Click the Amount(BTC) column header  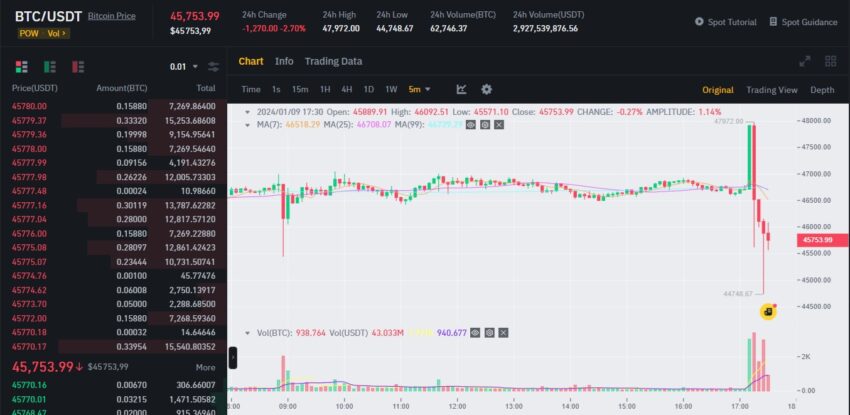click(121, 88)
